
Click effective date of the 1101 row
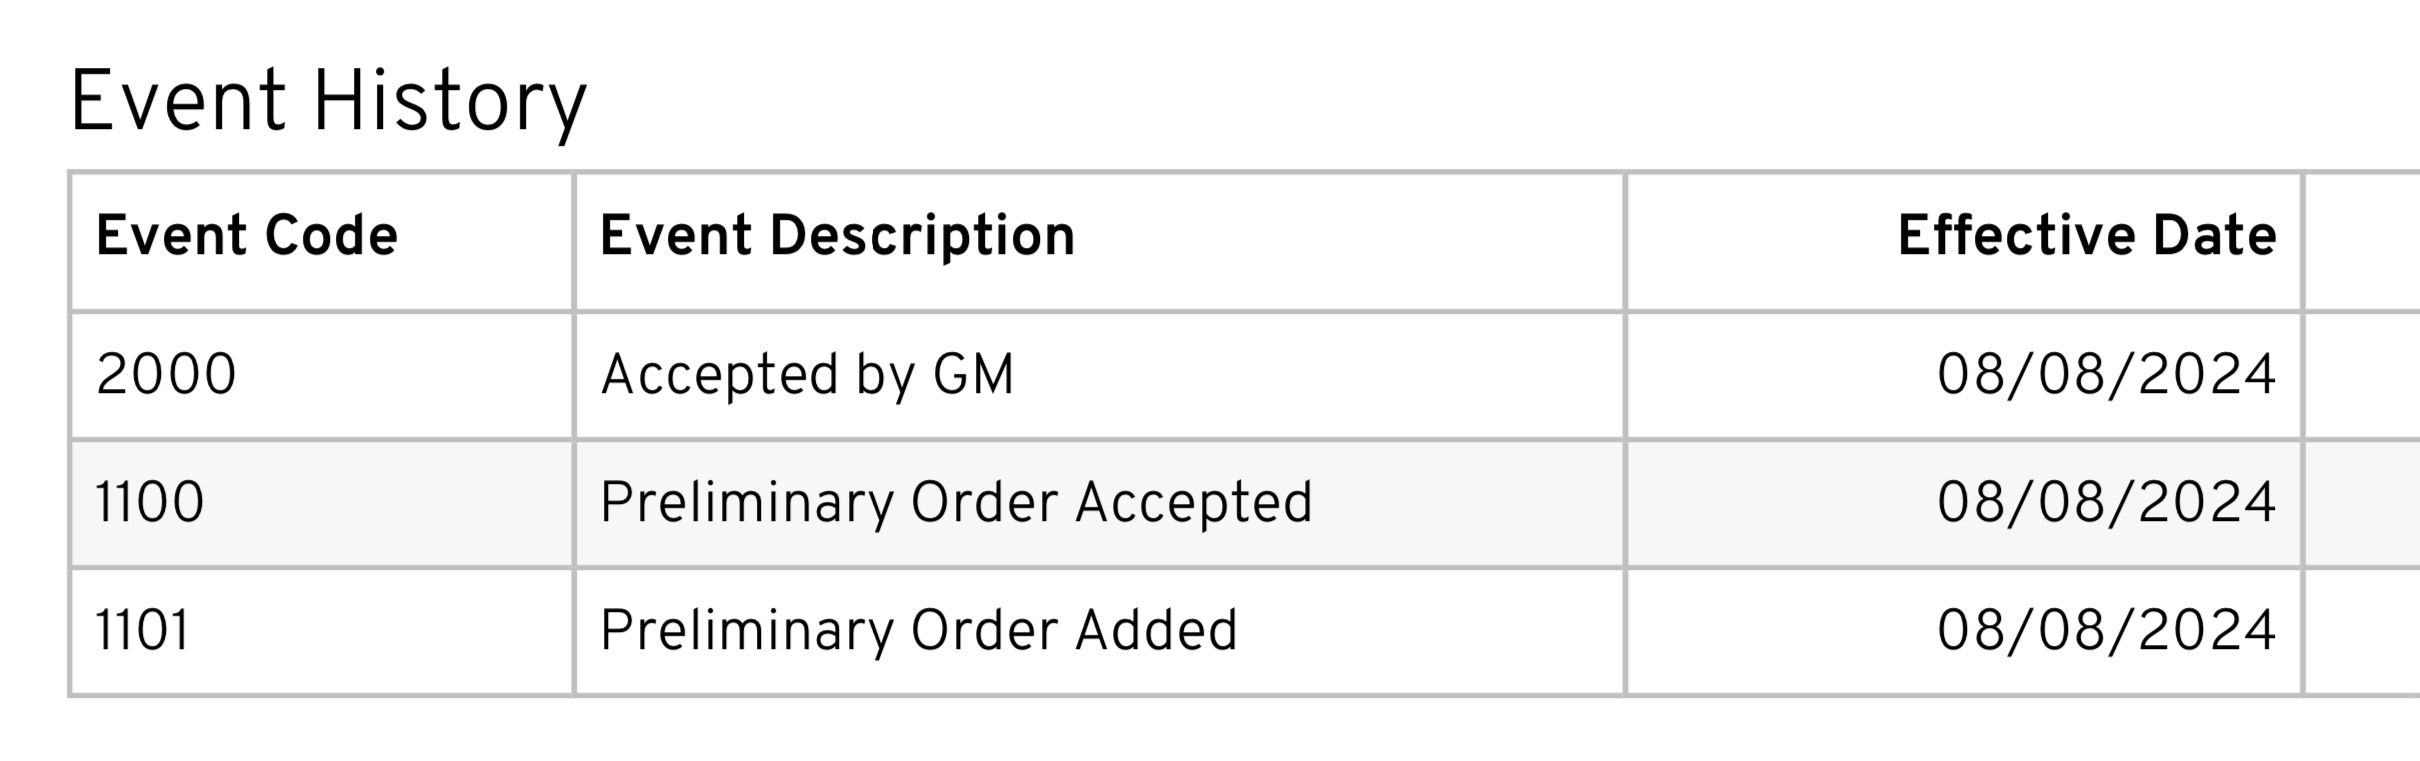click(2106, 631)
